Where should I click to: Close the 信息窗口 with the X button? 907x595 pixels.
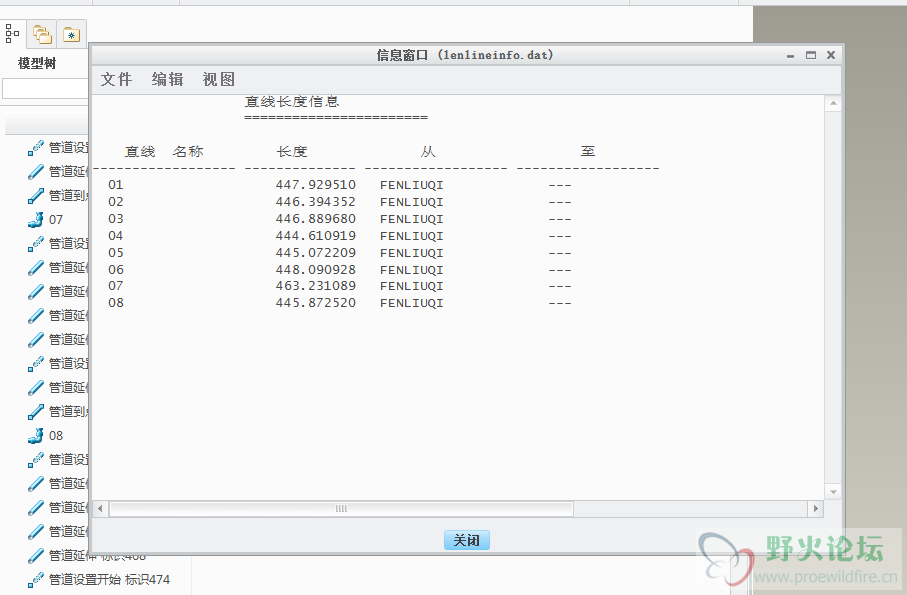(x=831, y=55)
